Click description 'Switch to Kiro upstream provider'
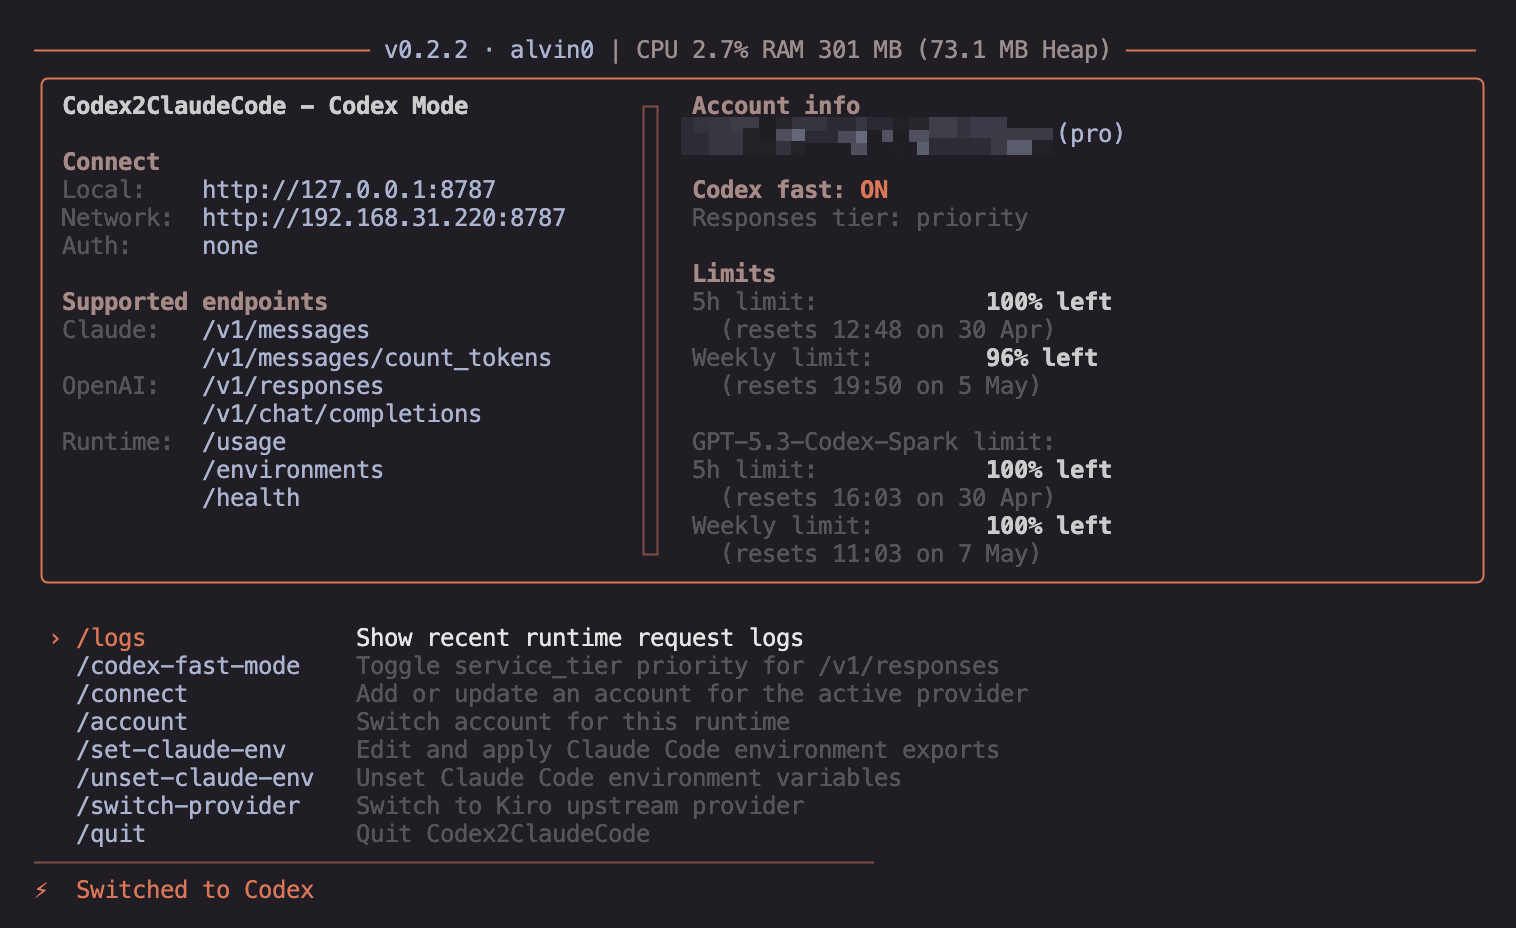 tap(580, 806)
